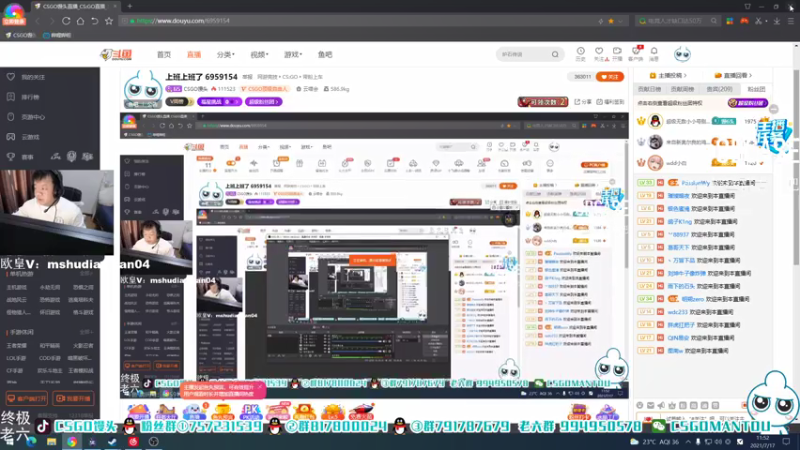Open File Explorer from the taskbar
Viewport: 800px width, 450px height.
tap(52, 442)
